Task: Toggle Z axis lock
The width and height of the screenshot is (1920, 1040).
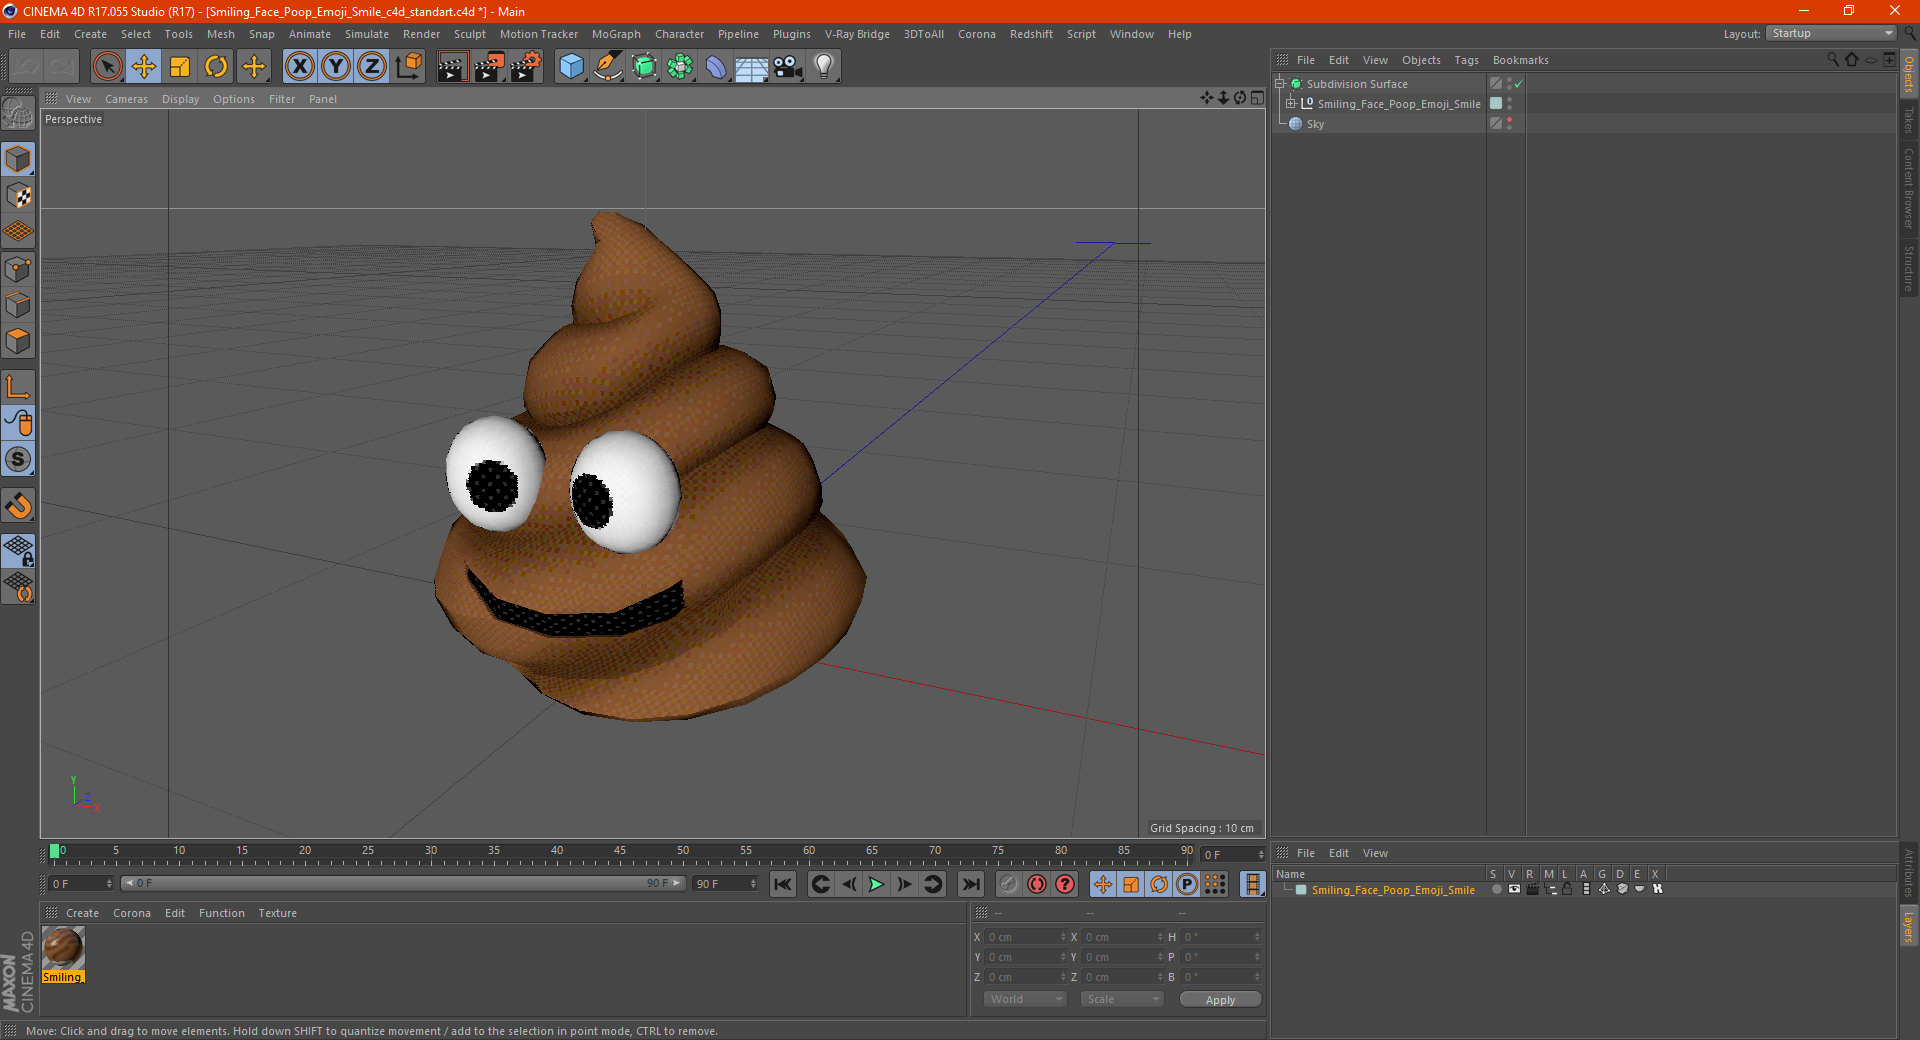Action: (x=372, y=67)
